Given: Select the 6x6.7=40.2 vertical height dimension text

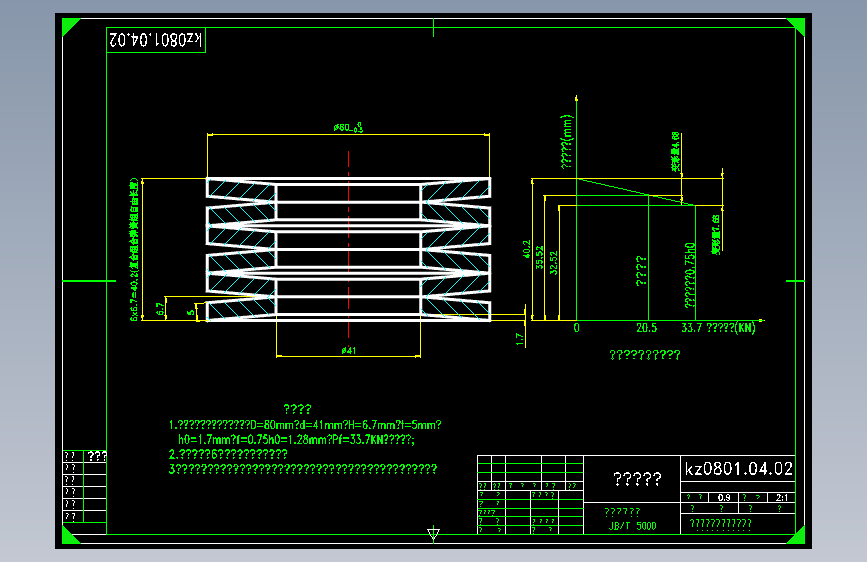Looking at the screenshot, I should tap(134, 249).
